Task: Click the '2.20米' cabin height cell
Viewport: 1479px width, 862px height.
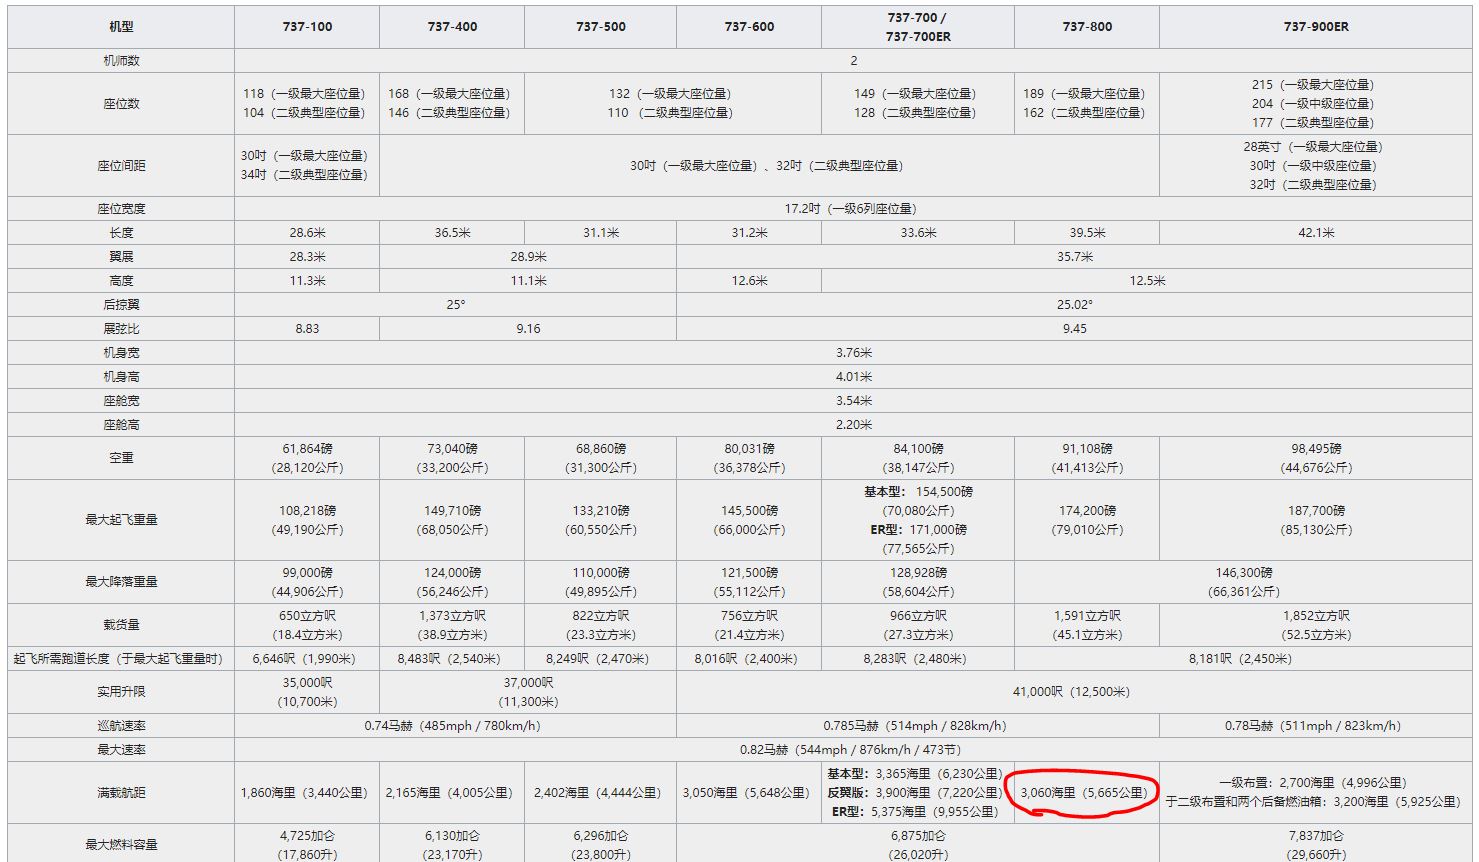Action: pos(854,424)
